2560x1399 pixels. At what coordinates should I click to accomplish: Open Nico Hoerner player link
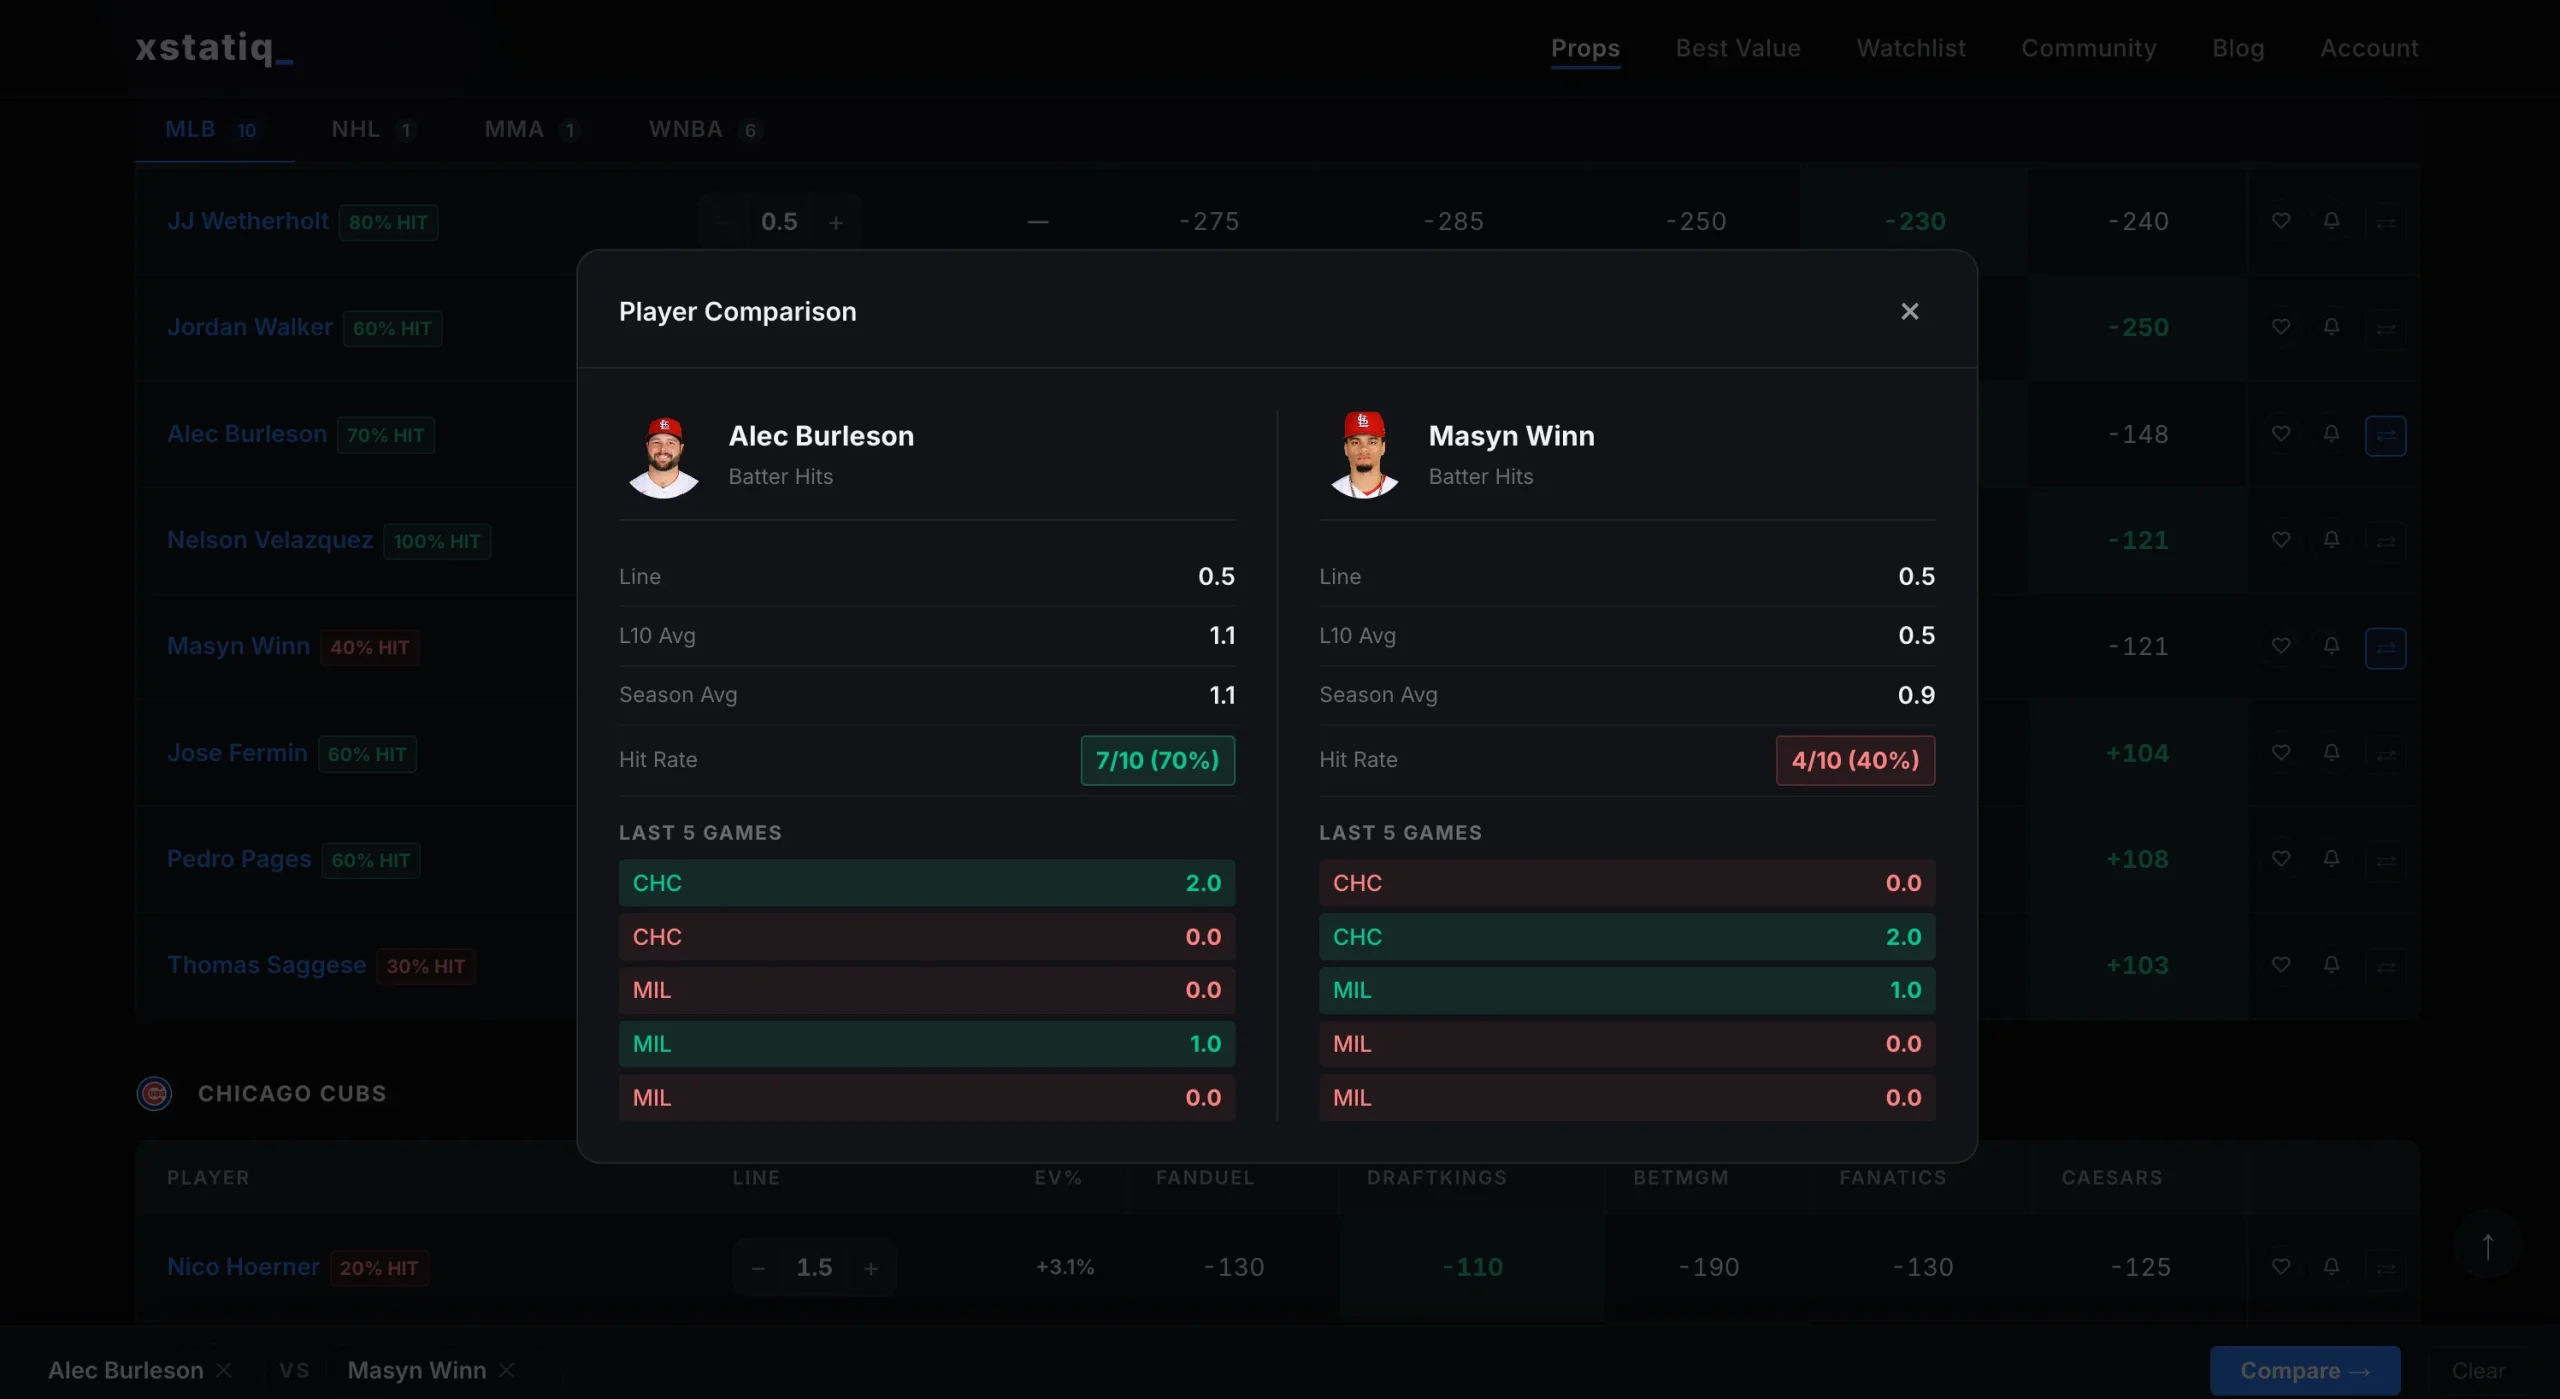pyautogui.click(x=243, y=1267)
